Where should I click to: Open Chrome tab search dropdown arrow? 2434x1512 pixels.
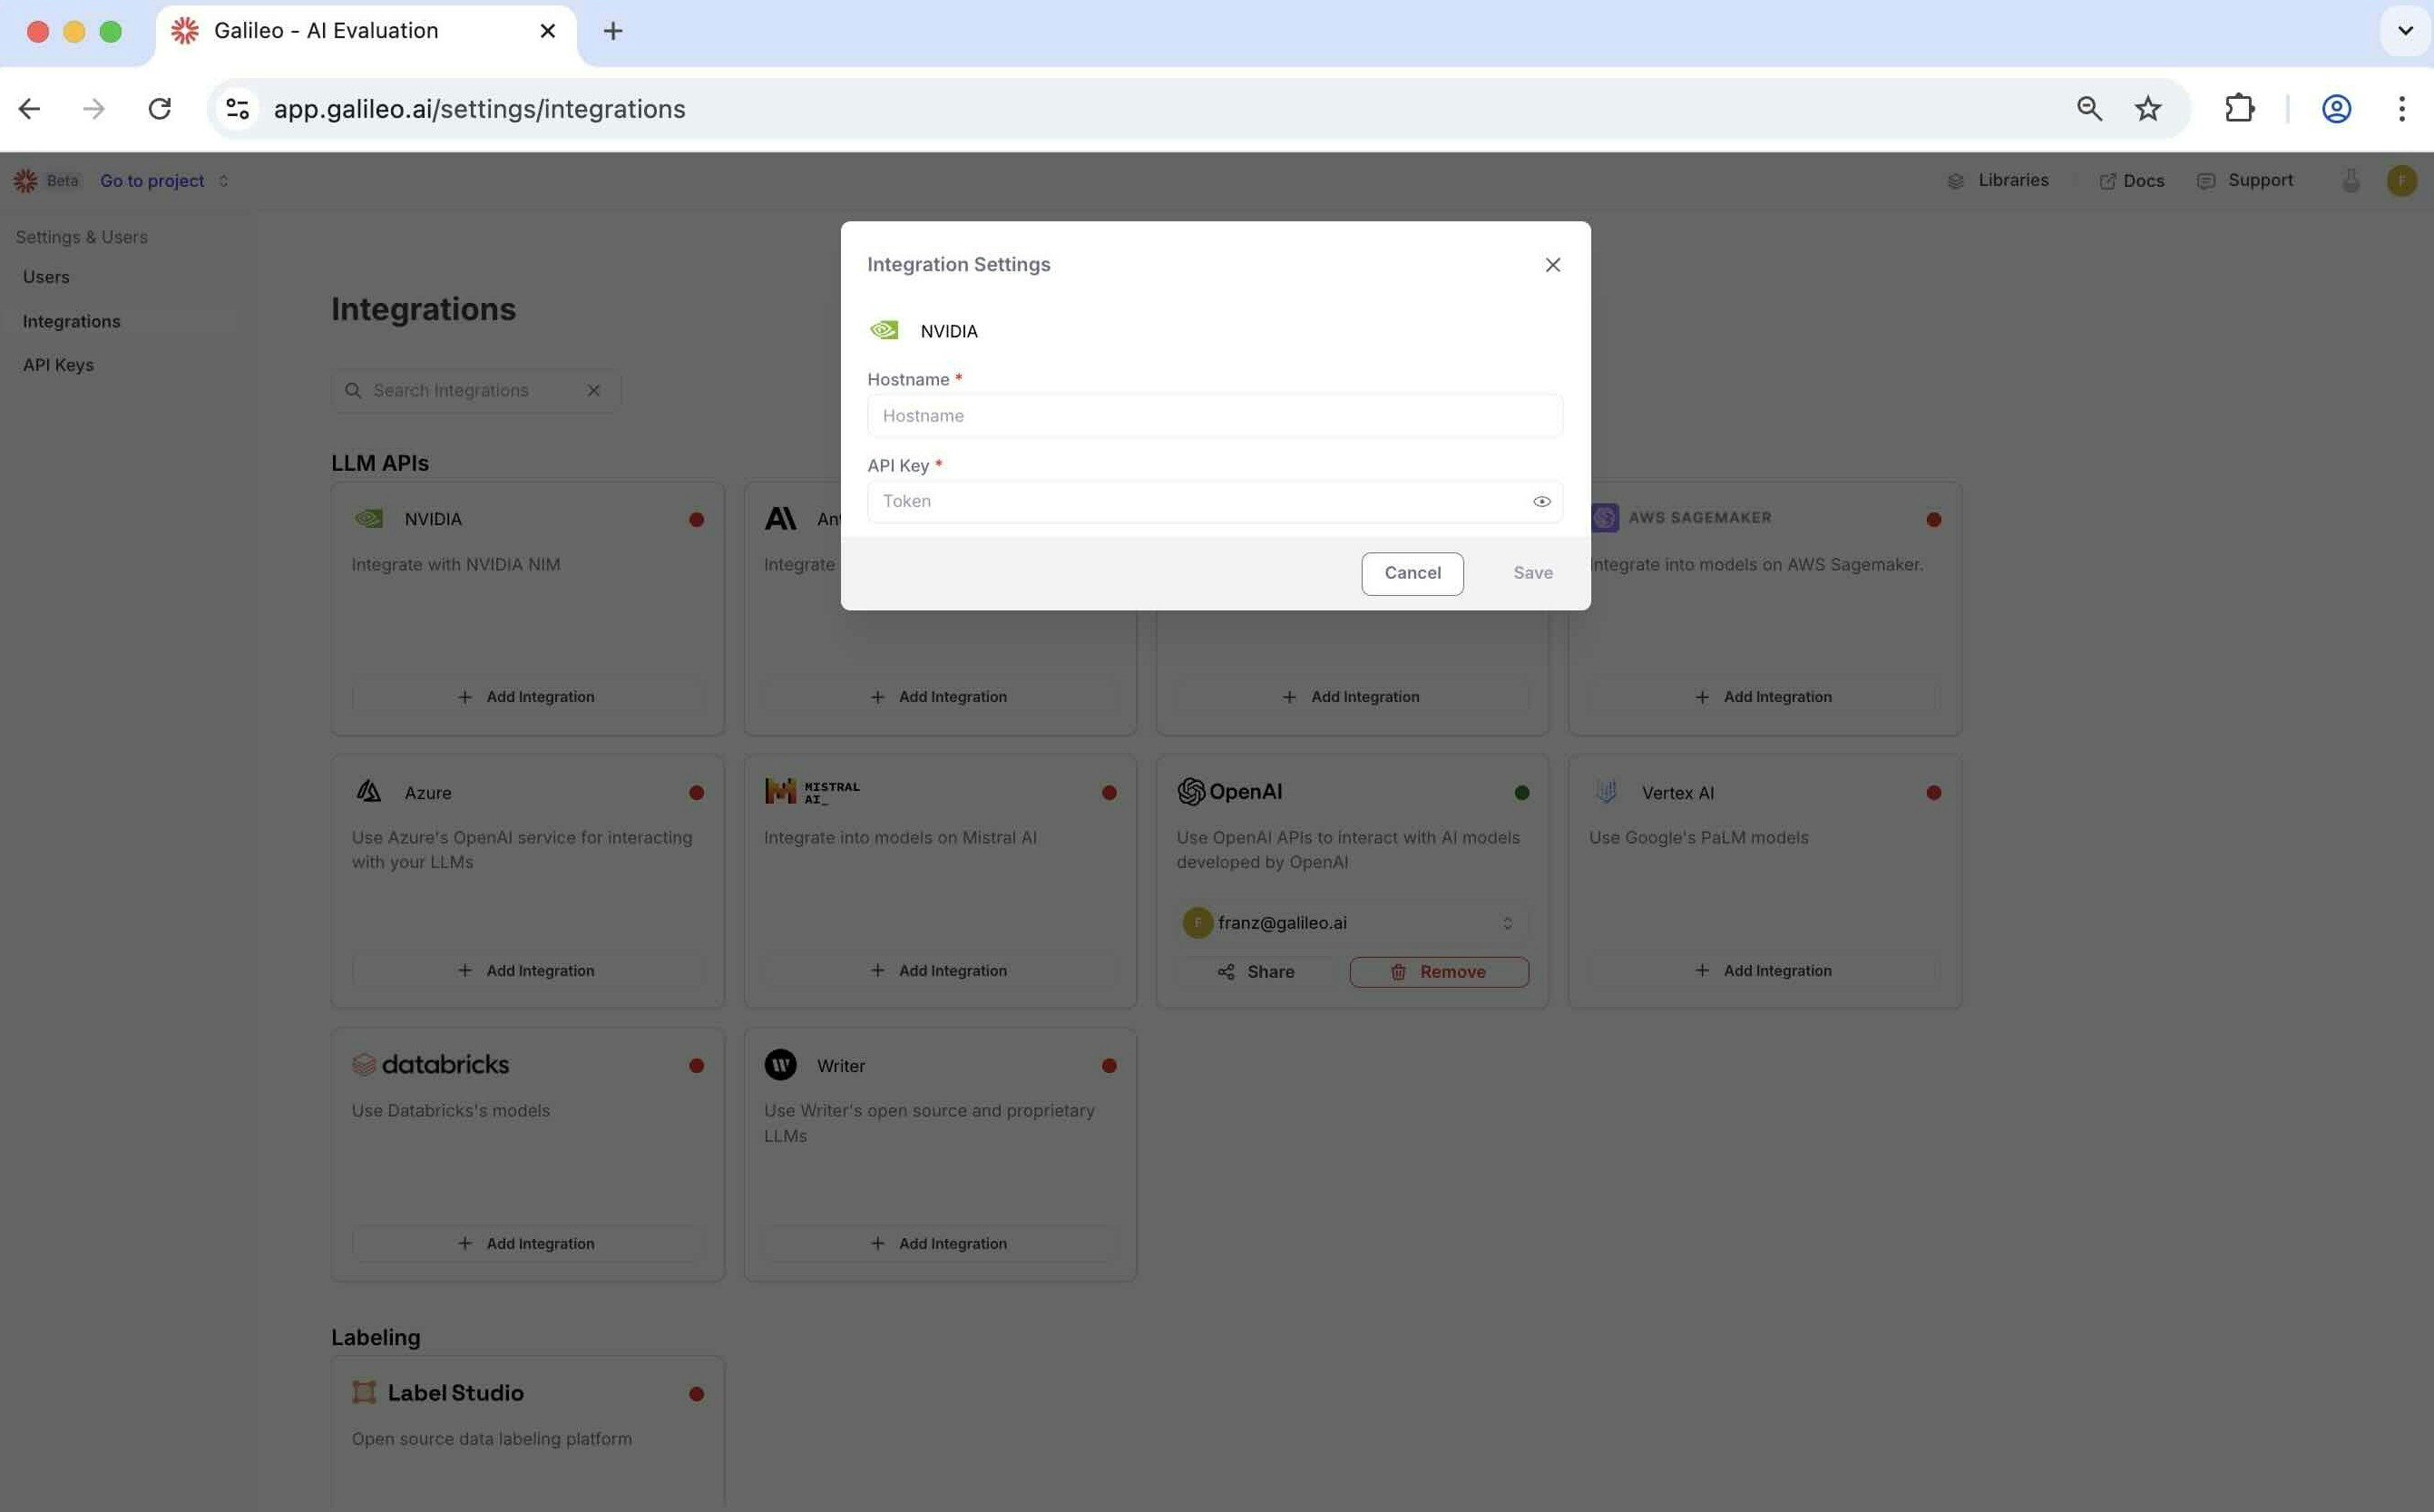tap(2405, 31)
